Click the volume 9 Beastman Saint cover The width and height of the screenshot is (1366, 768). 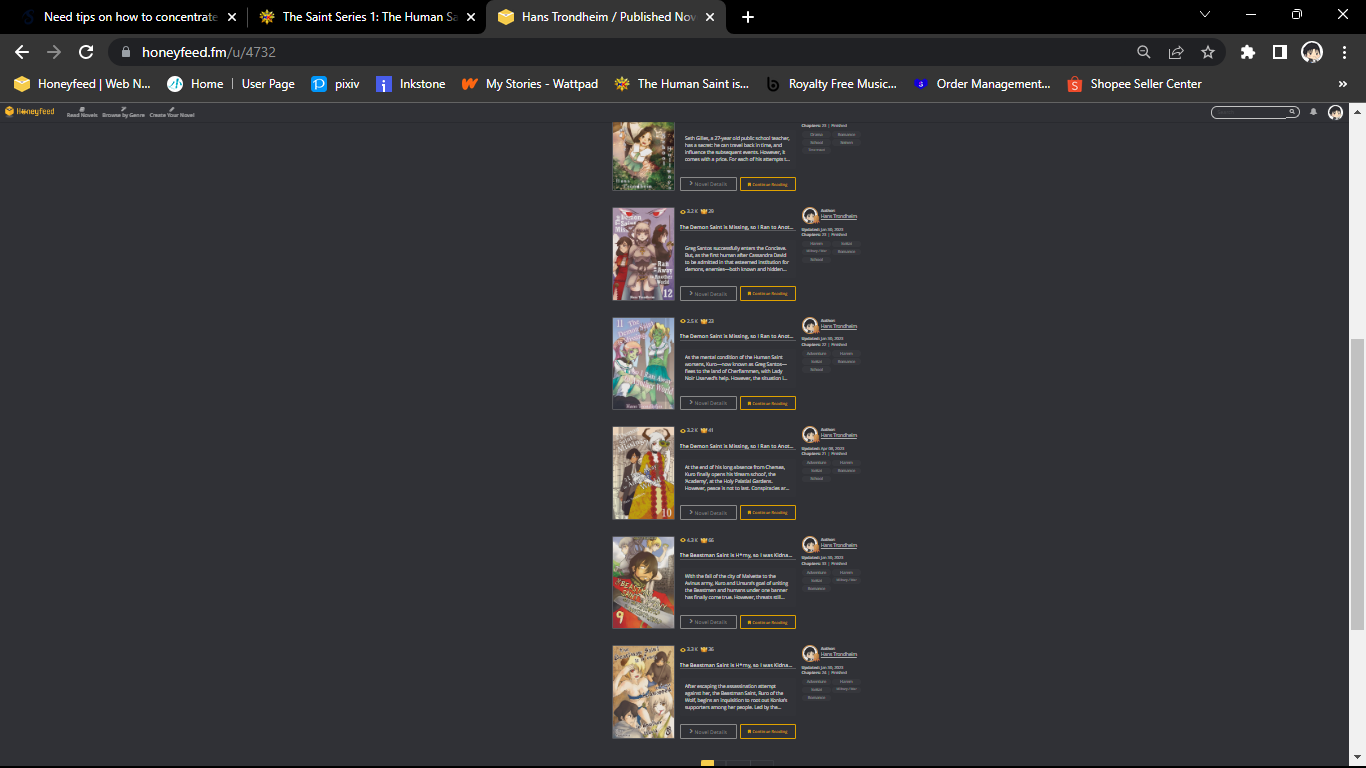643,582
